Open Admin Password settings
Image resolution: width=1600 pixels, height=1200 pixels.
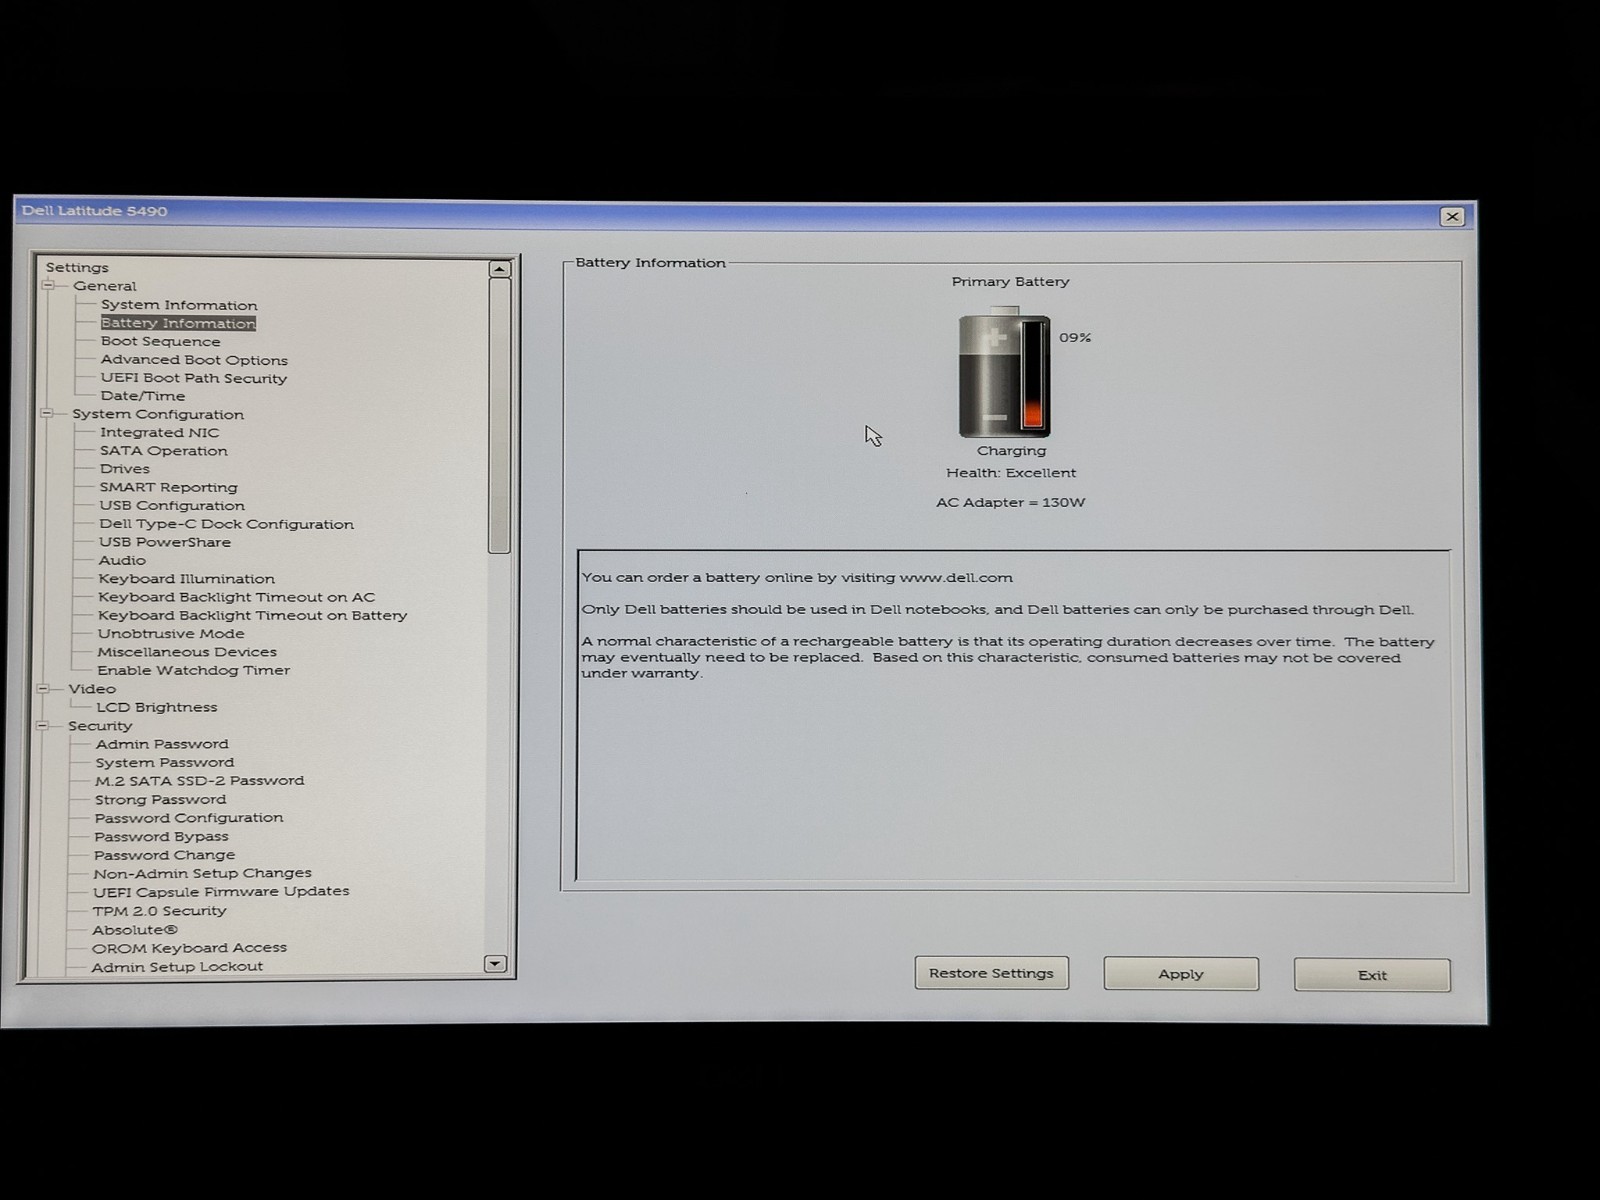(x=162, y=744)
